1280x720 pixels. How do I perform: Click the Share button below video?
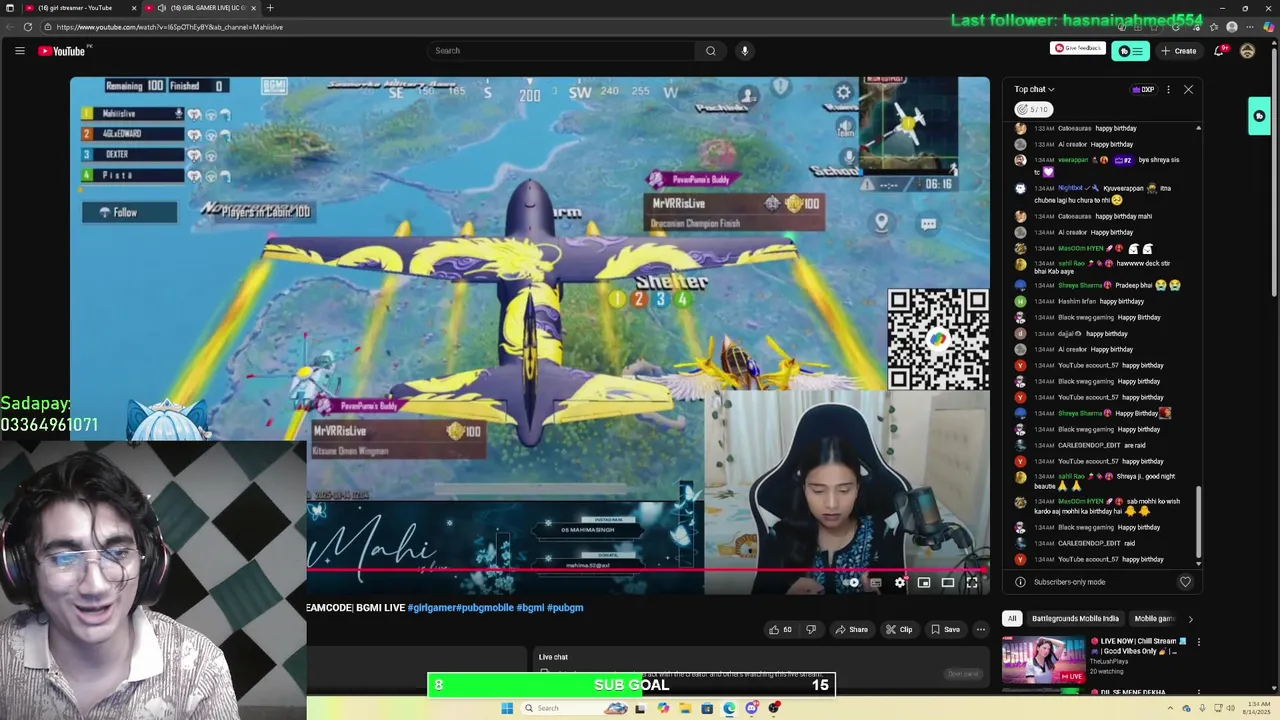point(852,630)
